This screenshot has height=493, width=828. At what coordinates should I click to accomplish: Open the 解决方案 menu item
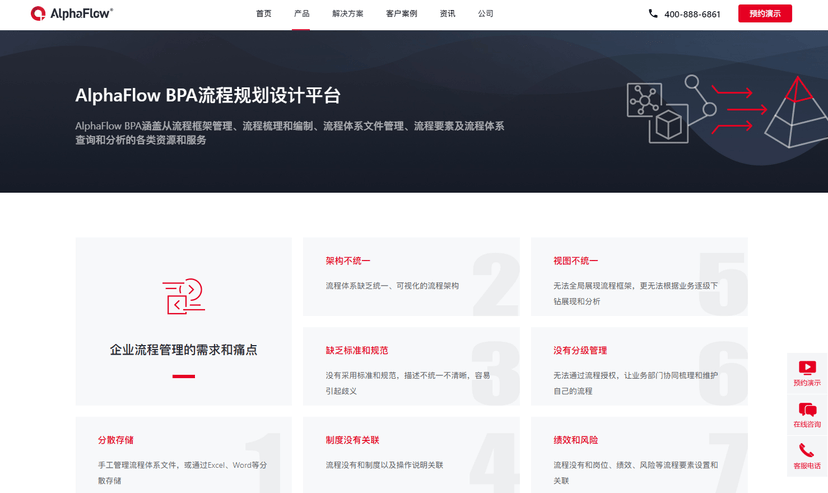tap(347, 14)
